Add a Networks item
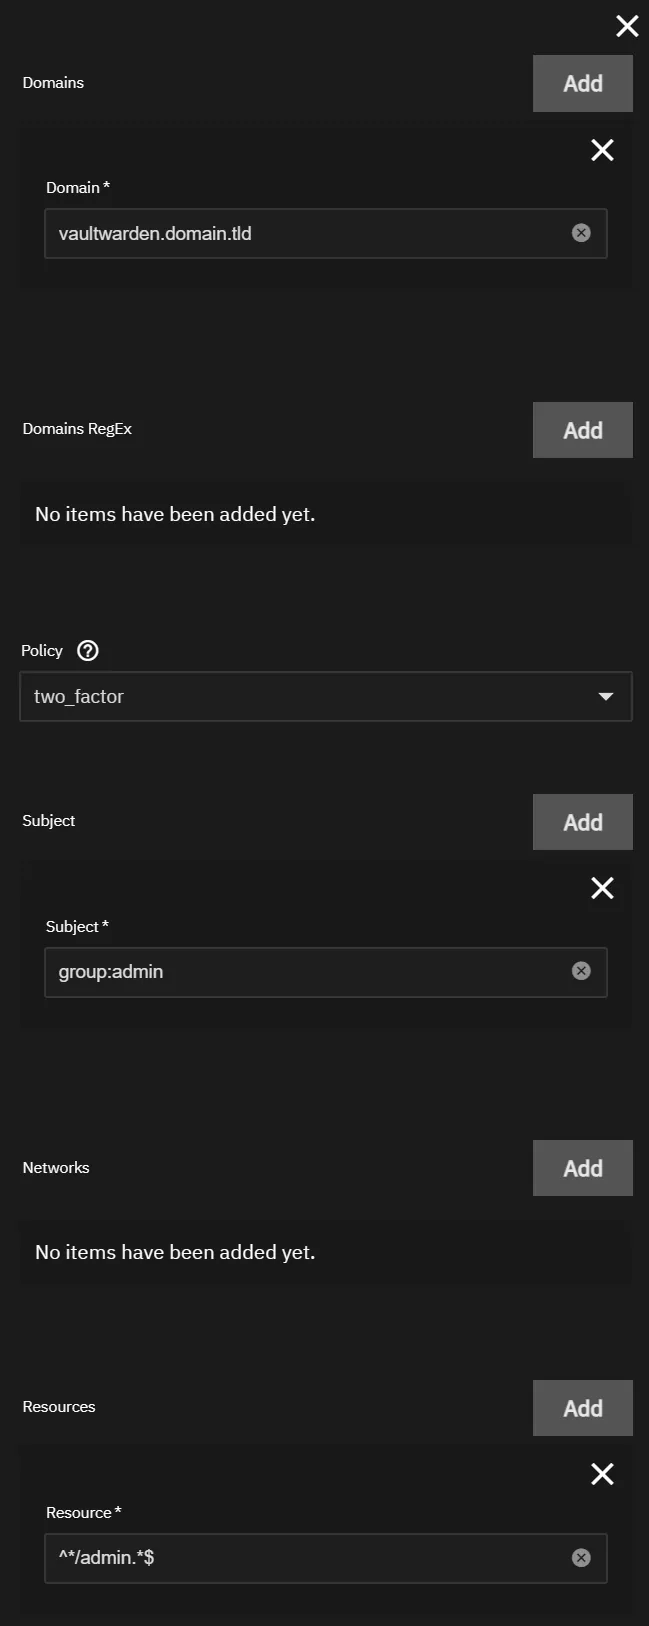649x1626 pixels. pos(582,1168)
